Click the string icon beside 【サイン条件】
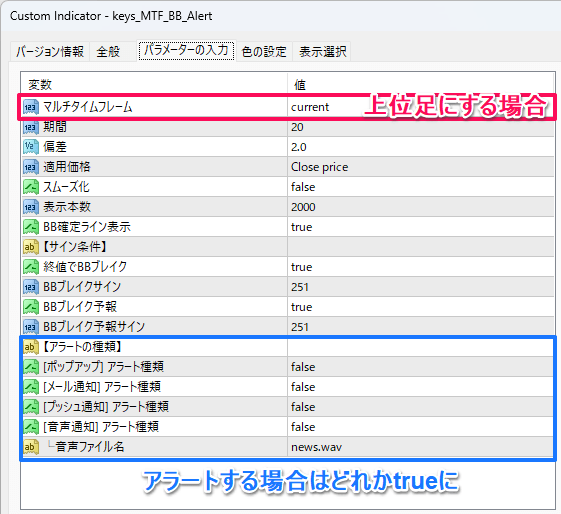 tap(31, 247)
